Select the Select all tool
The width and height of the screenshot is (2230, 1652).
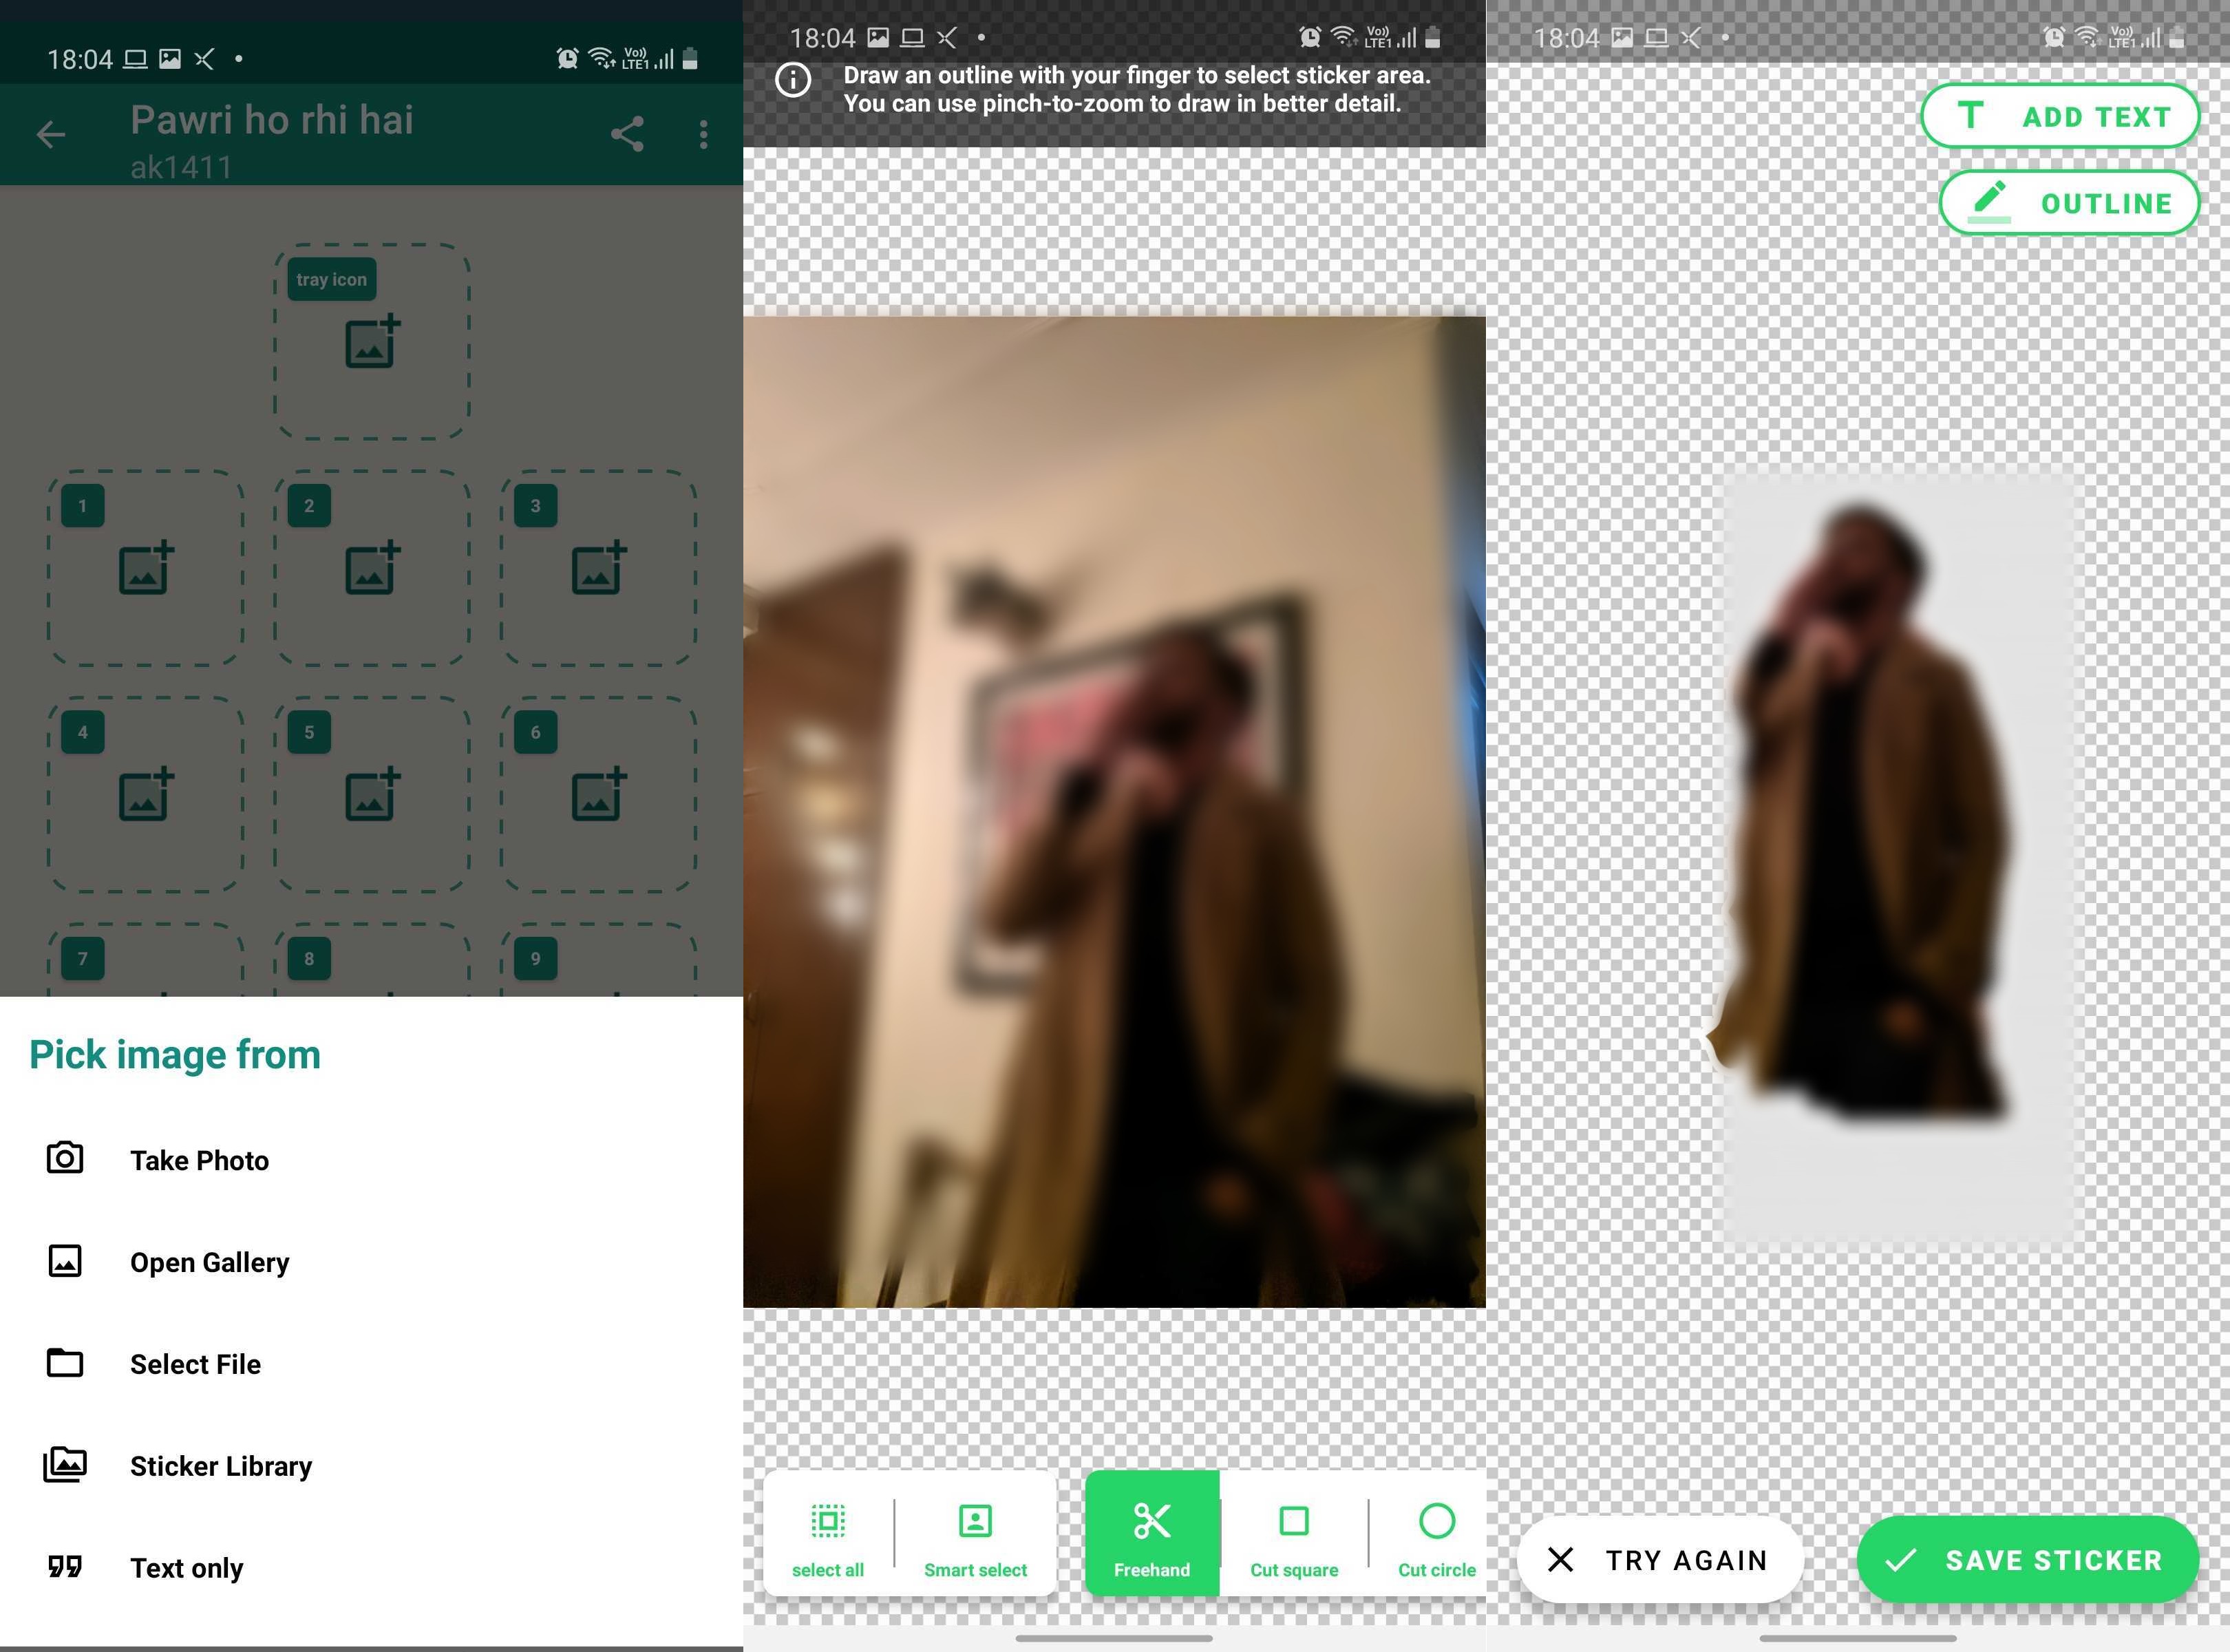click(828, 1536)
